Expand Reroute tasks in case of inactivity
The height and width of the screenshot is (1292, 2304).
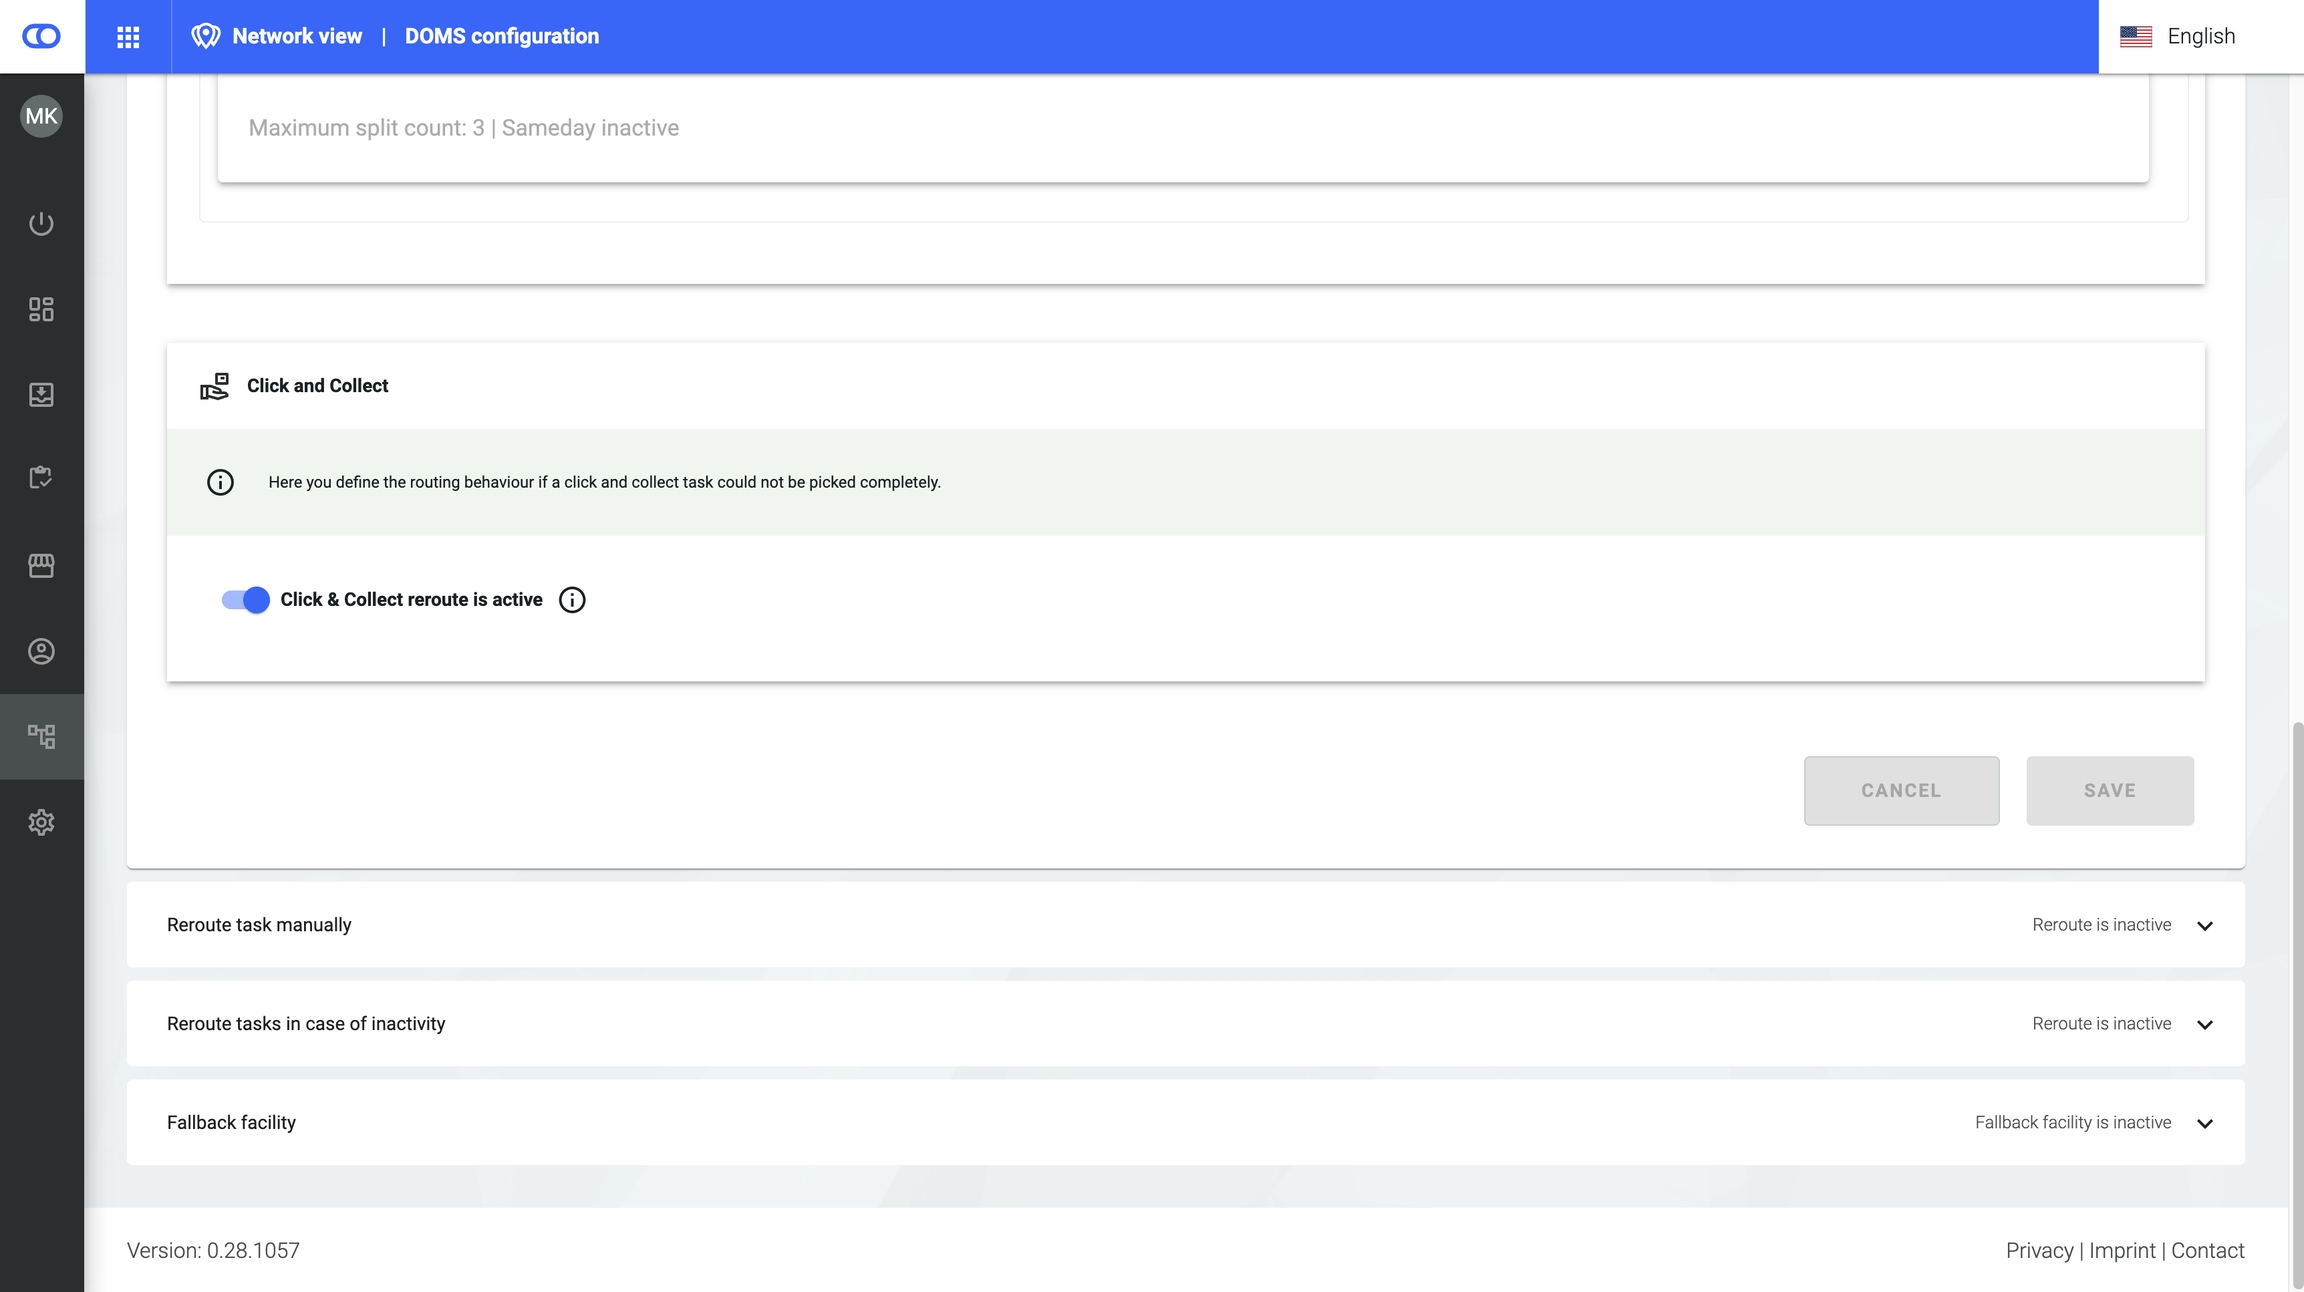coord(2204,1024)
